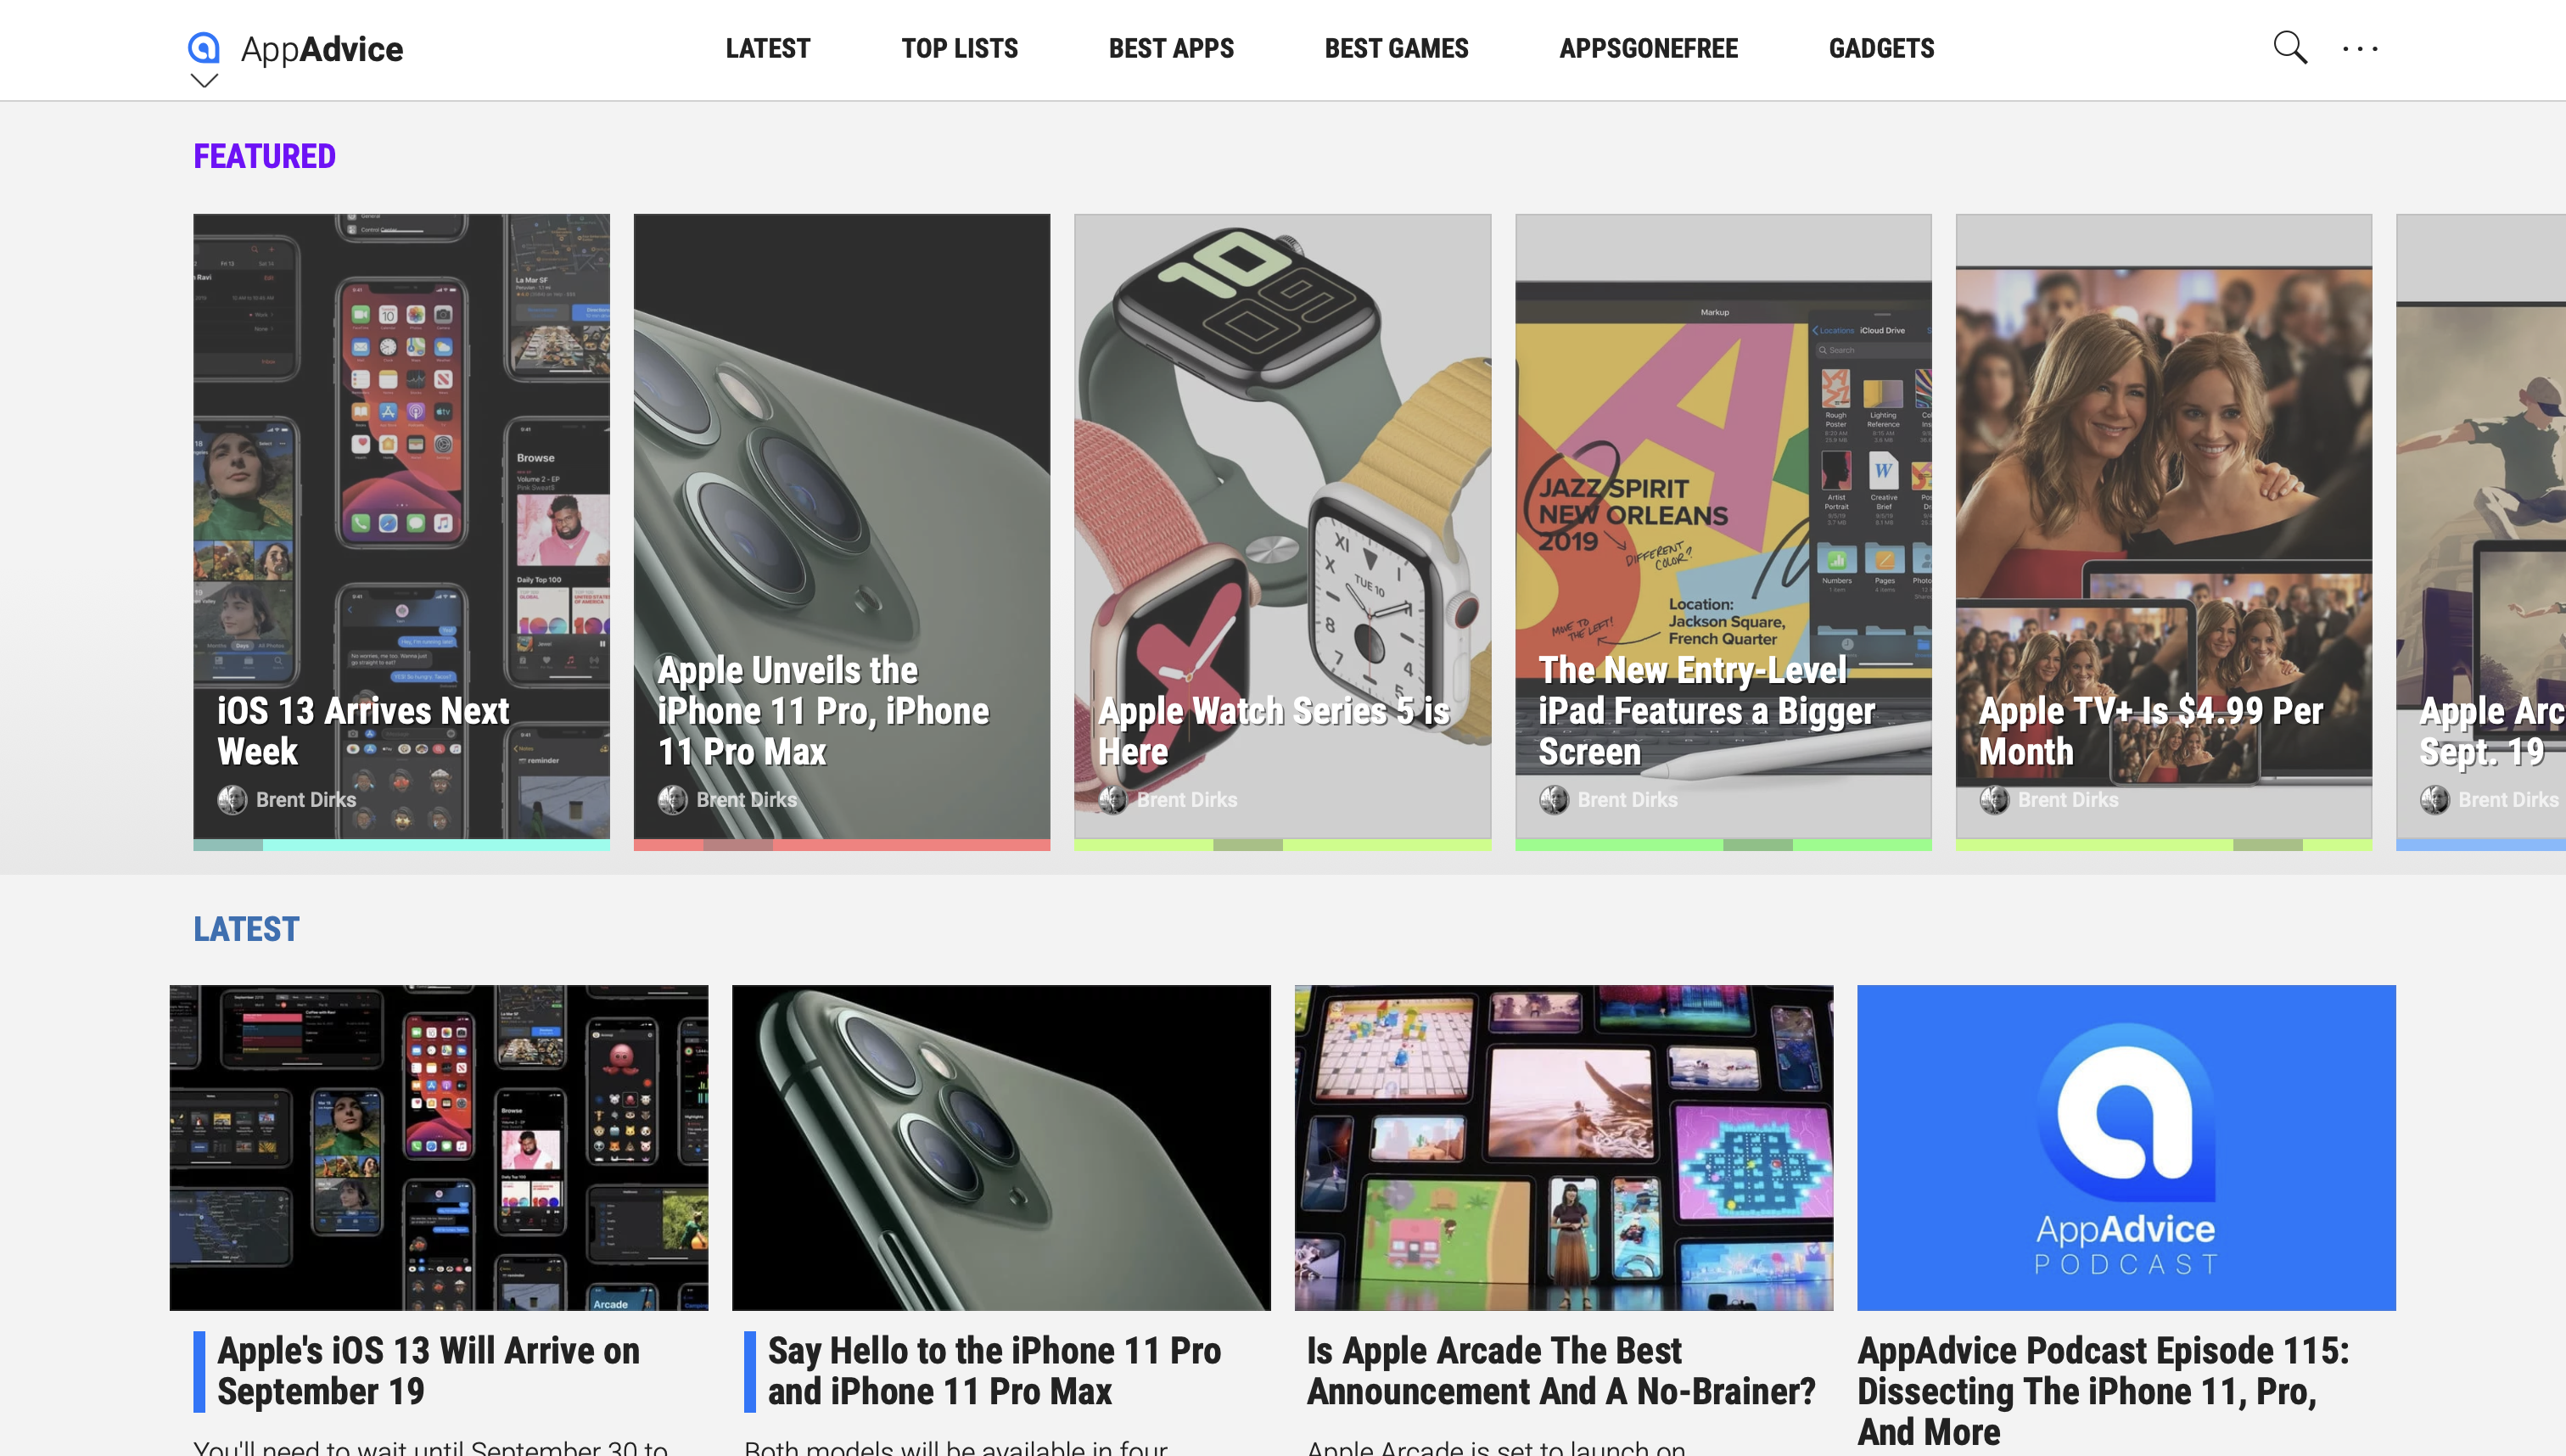
Task: Click author avatar on iOS 13 card
Action: click(x=232, y=799)
